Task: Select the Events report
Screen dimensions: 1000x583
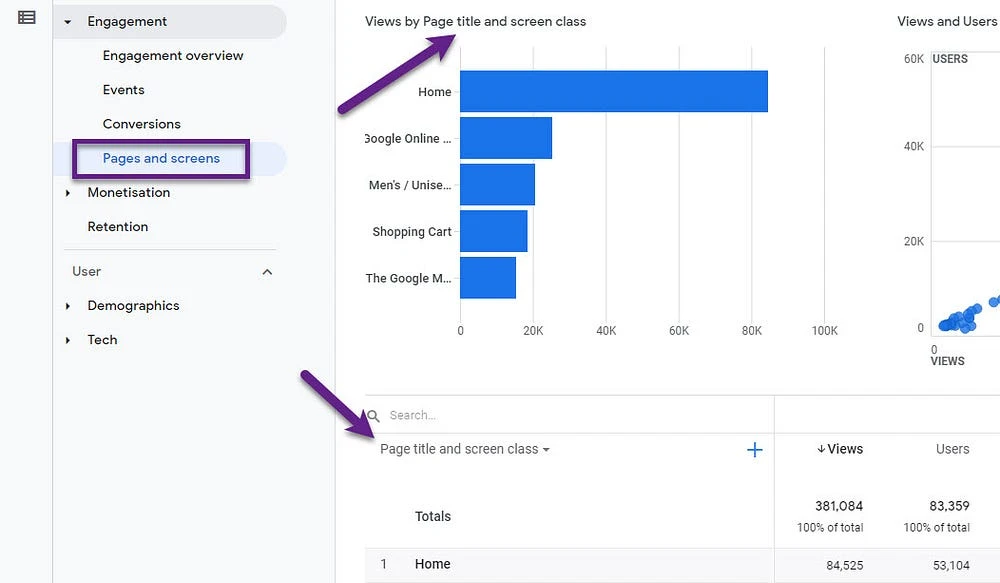Action: (123, 89)
